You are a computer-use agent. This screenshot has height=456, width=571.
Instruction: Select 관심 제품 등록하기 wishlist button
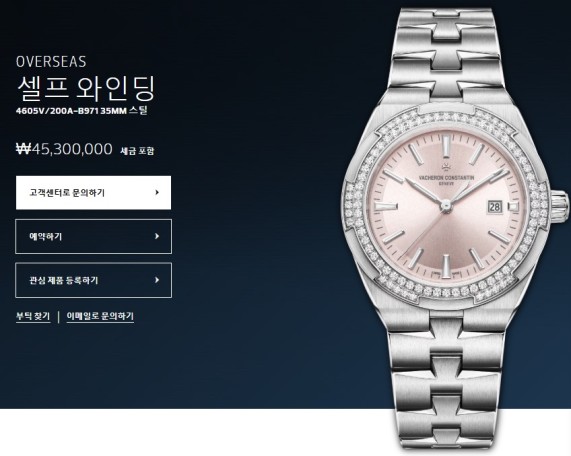[x=93, y=280]
